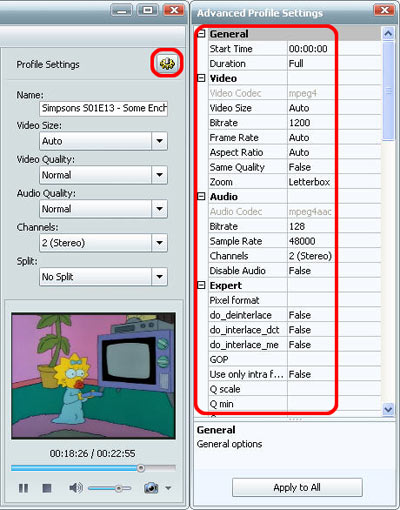Screen dimensions: 400x510
Task: Collapse the General section
Action: (x=201, y=34)
